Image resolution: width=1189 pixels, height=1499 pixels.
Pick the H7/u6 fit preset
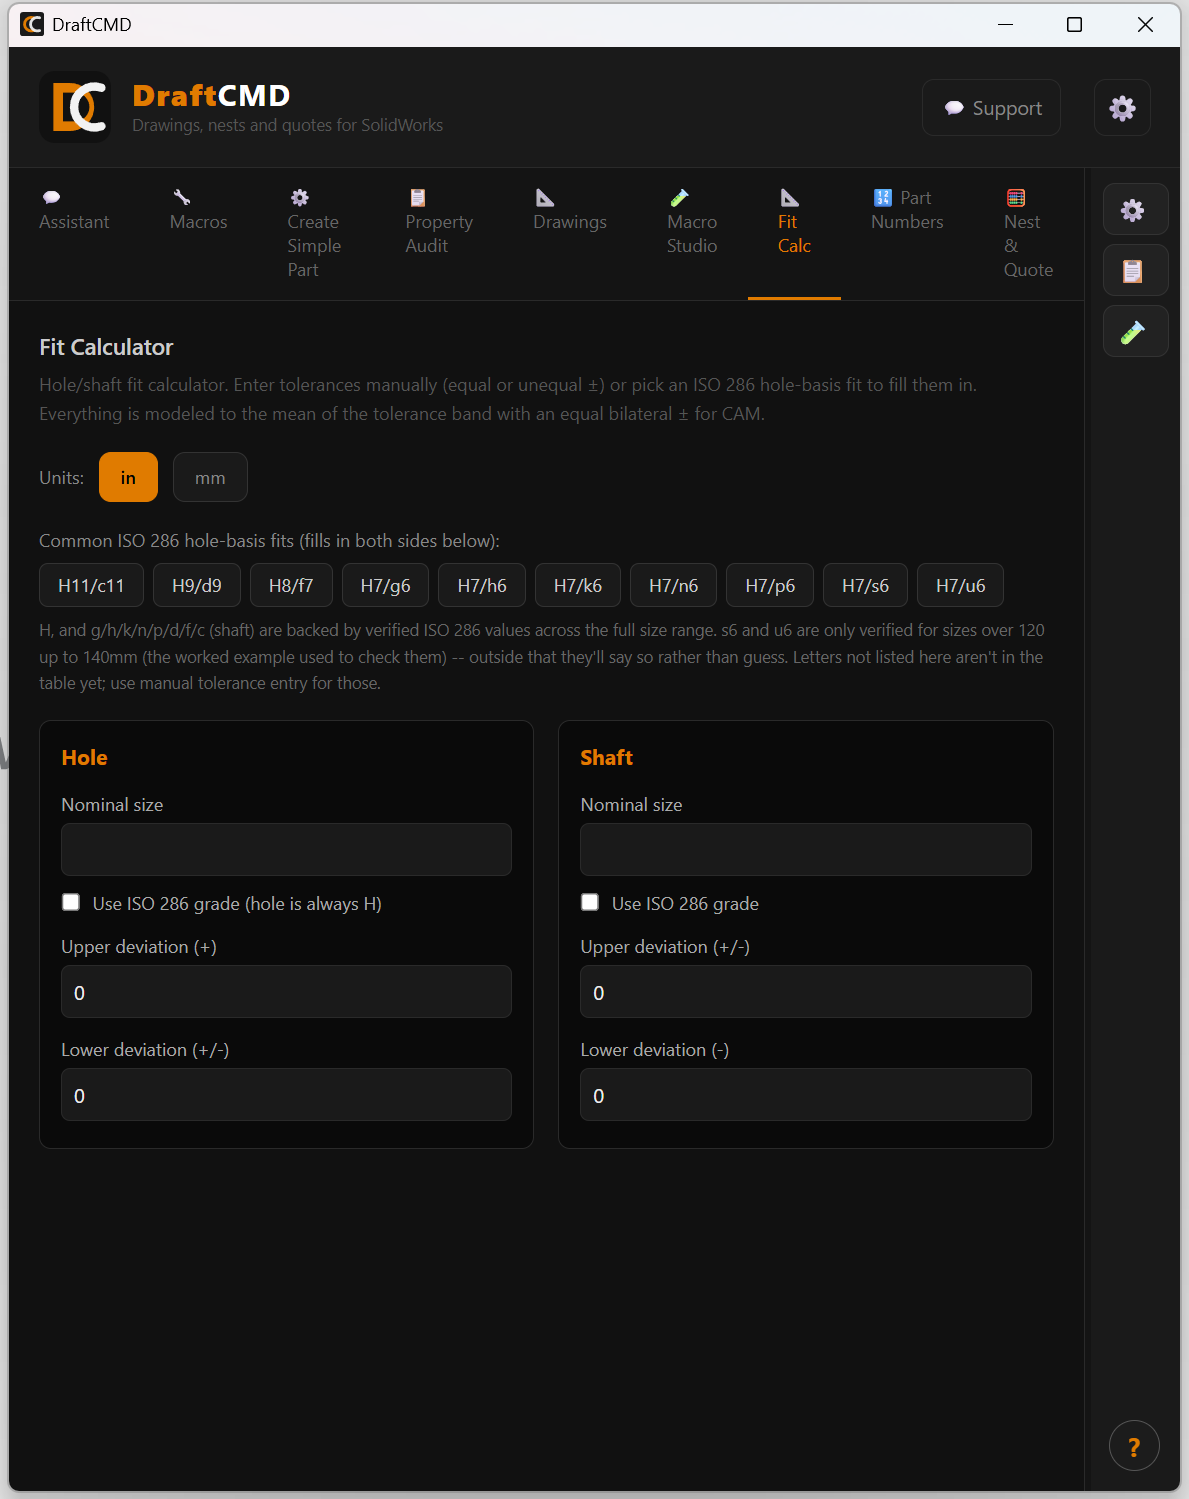coord(960,586)
